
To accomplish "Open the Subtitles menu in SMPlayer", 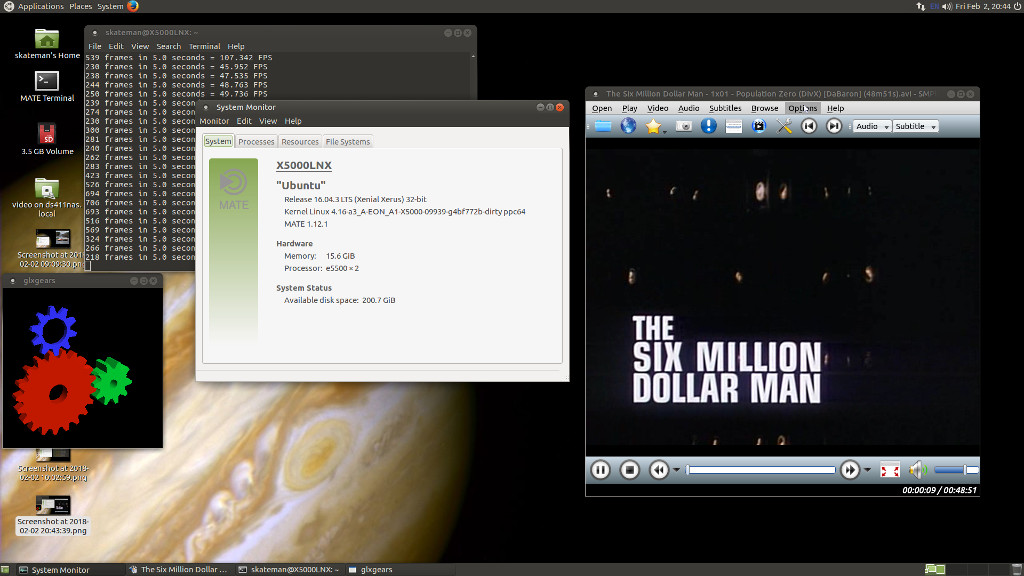I will [x=725, y=108].
